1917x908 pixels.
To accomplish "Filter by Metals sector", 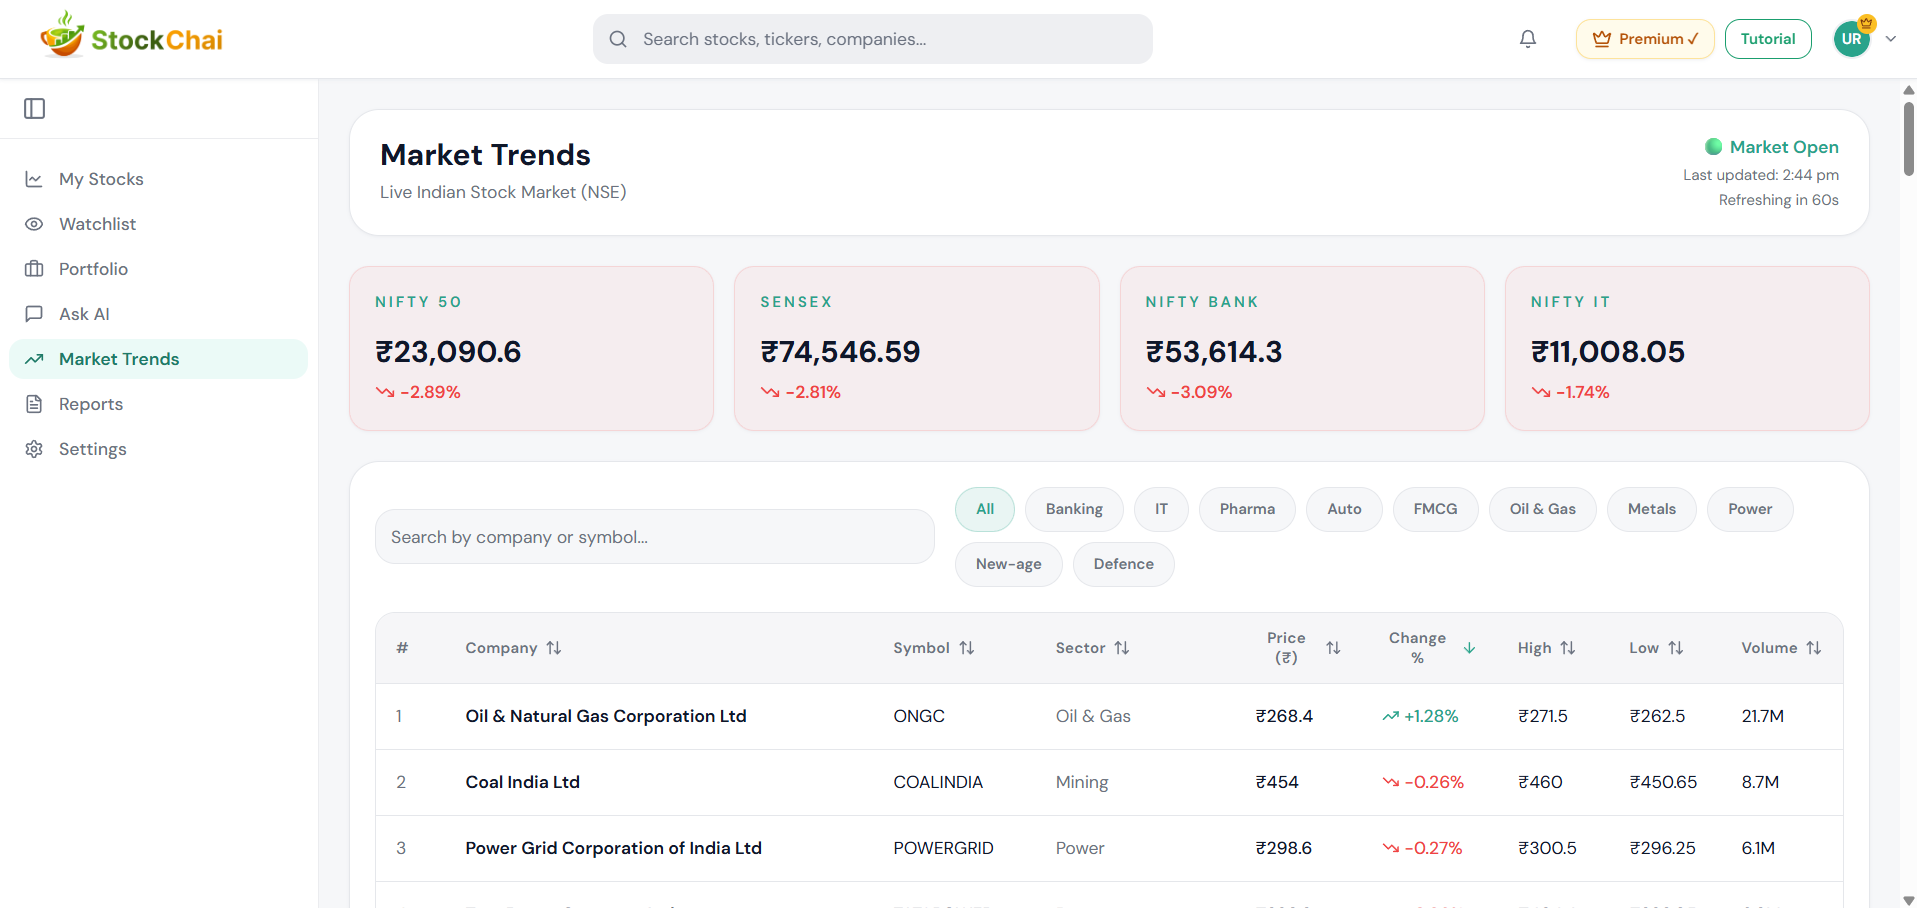I will (1652, 509).
